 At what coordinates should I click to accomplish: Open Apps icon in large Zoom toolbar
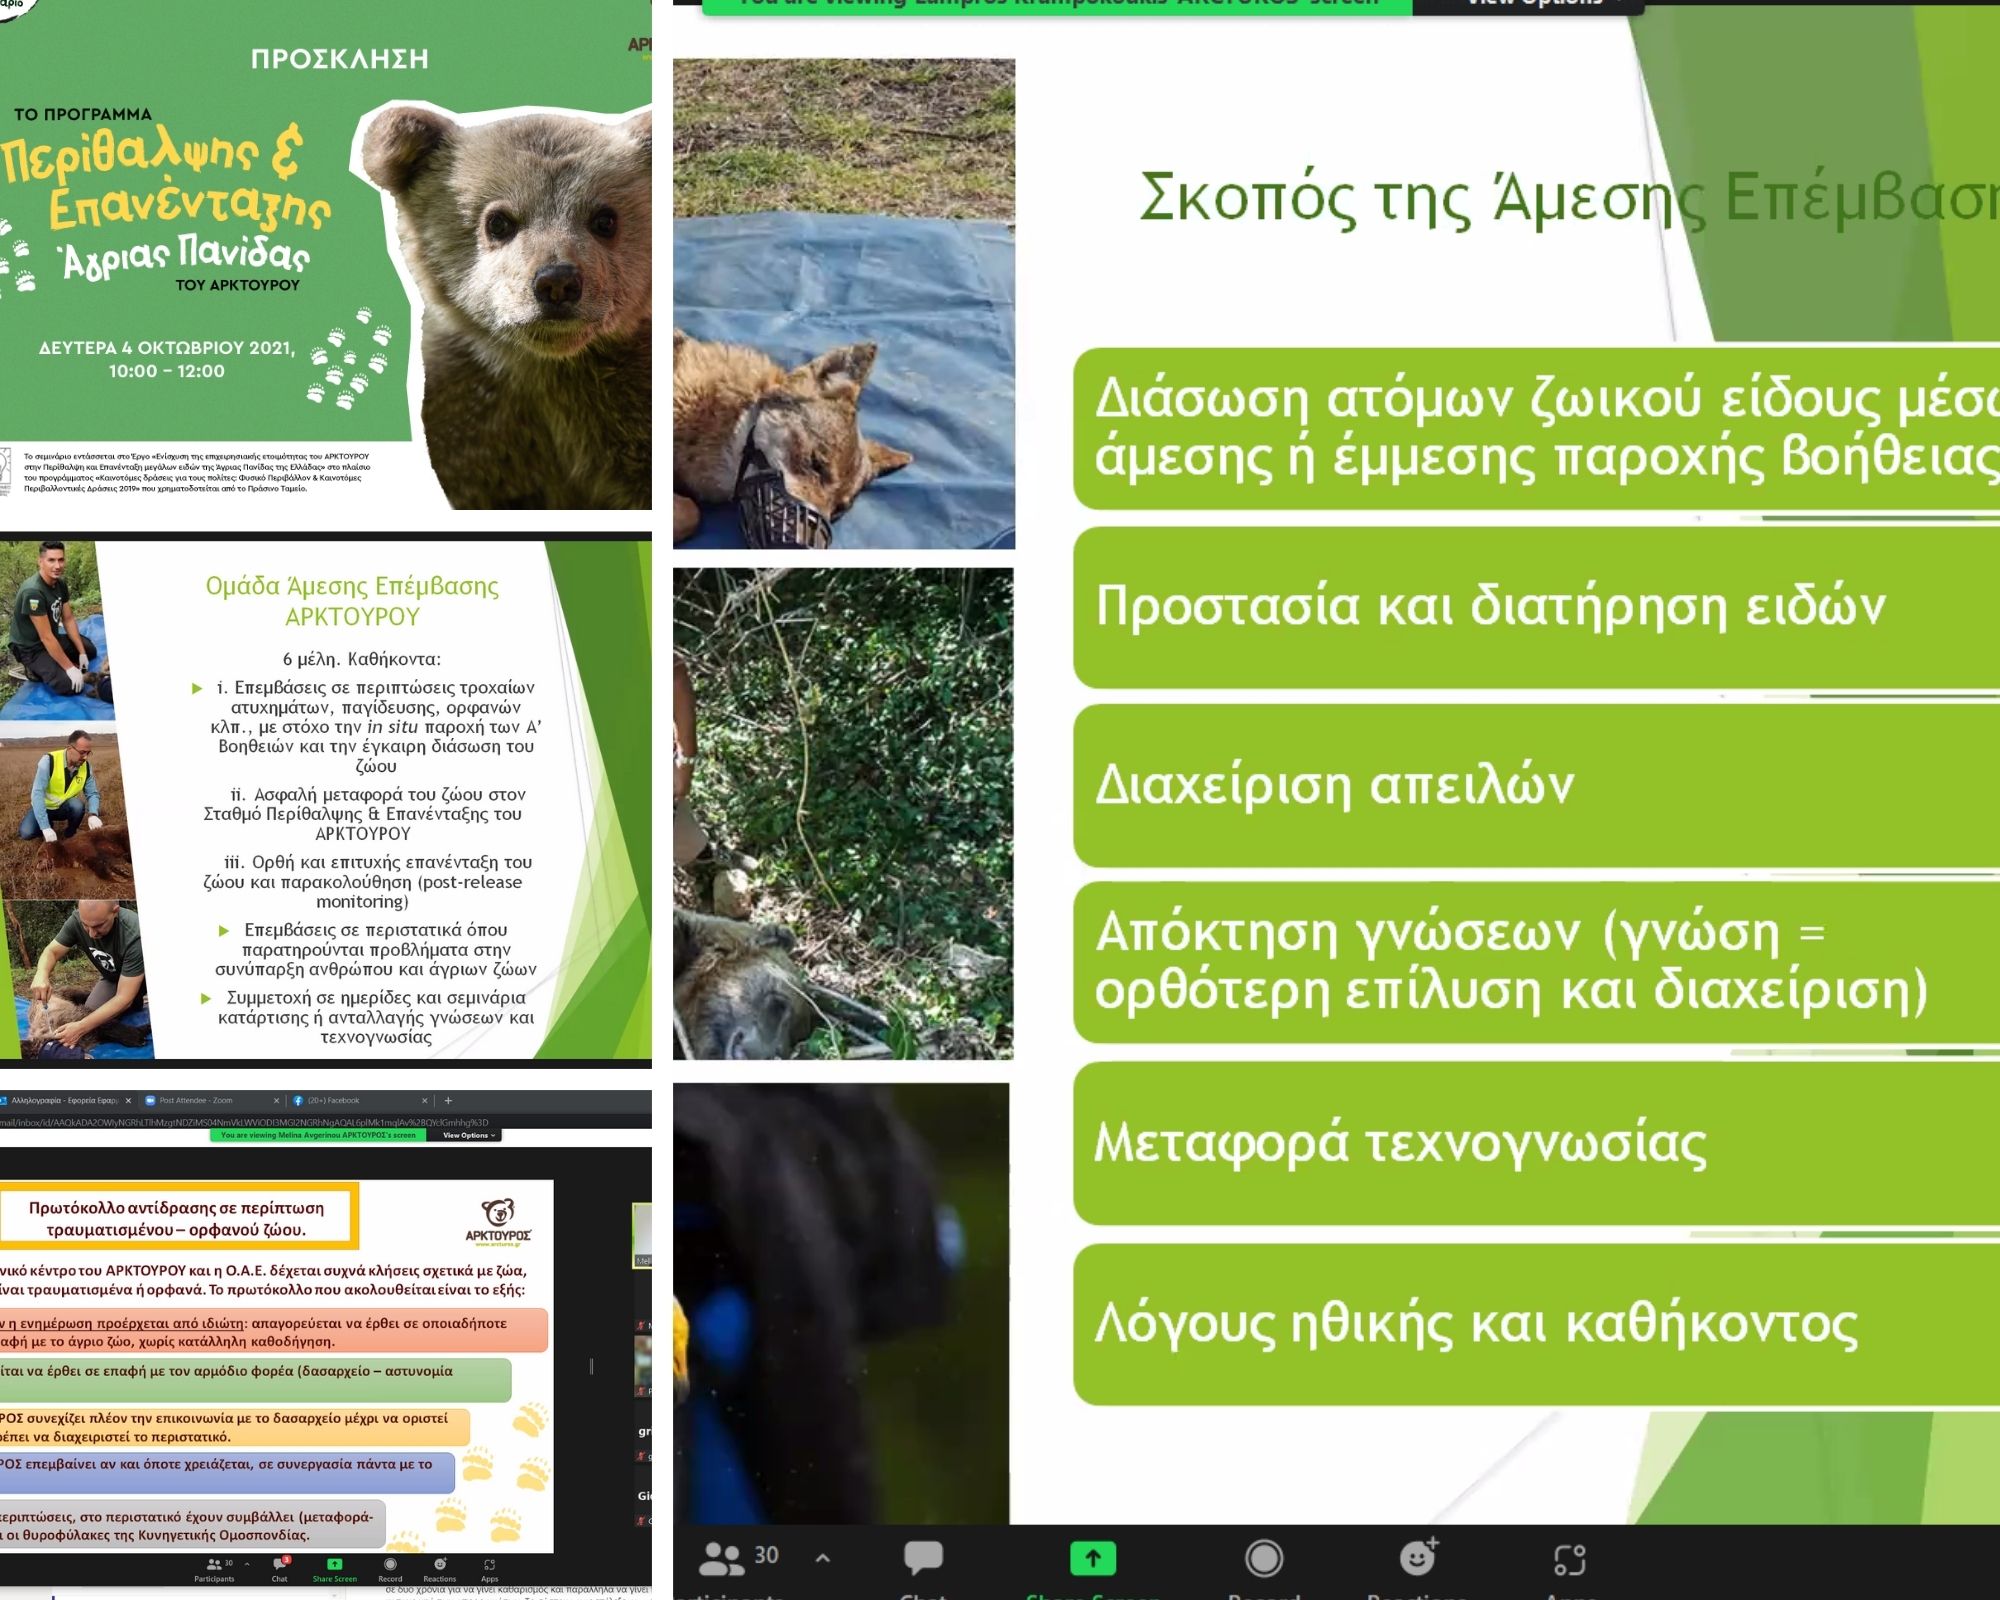click(x=1569, y=1560)
